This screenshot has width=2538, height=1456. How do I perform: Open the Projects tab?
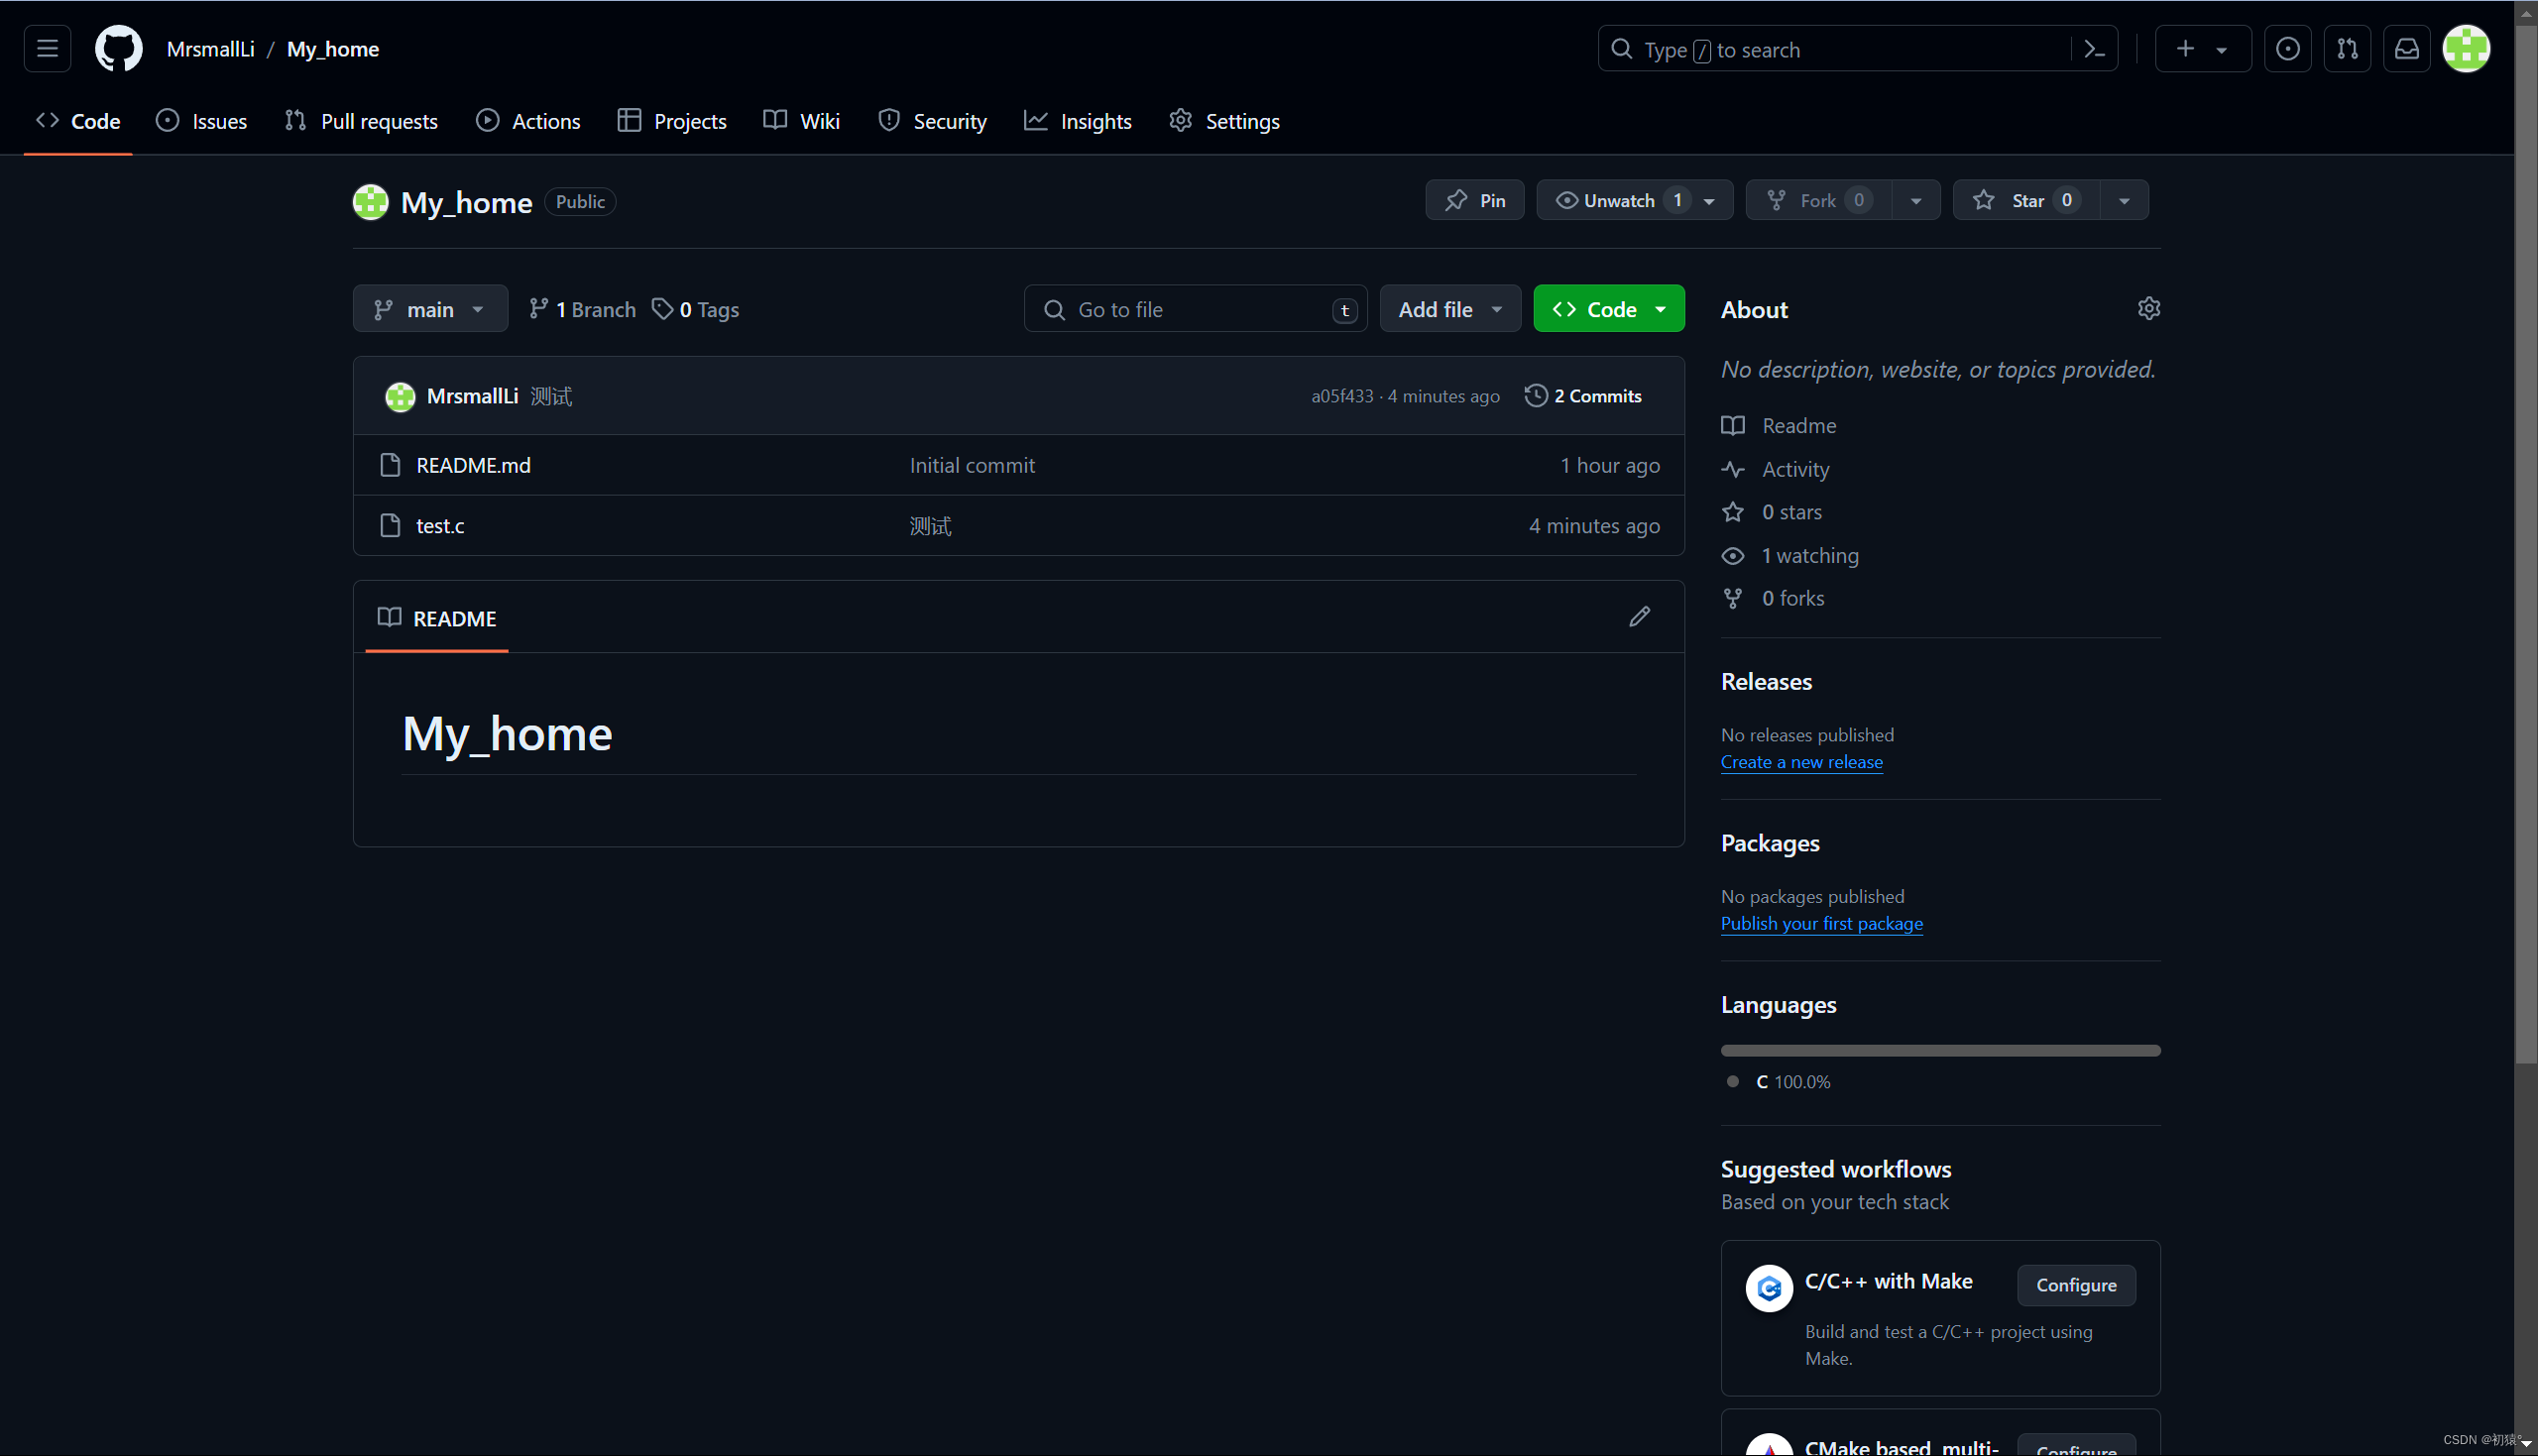tap(672, 121)
